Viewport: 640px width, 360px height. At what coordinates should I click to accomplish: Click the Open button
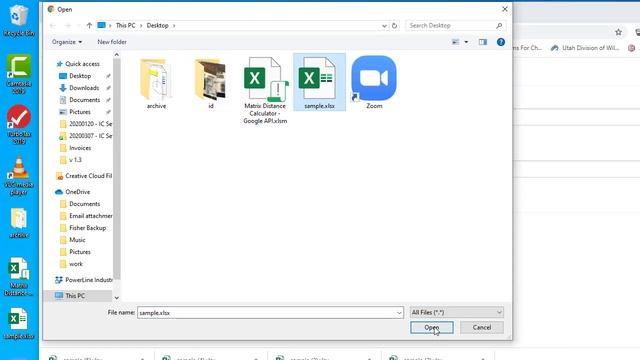(x=431, y=327)
